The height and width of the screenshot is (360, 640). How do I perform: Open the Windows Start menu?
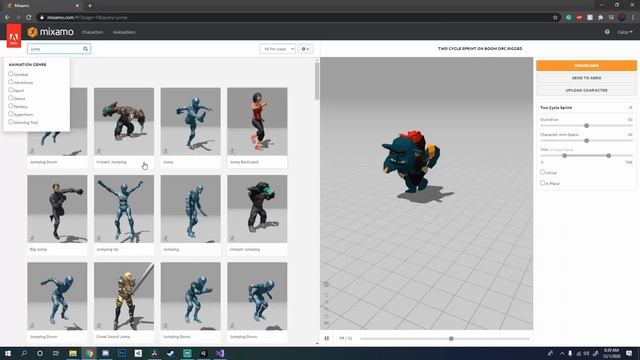click(x=8, y=353)
